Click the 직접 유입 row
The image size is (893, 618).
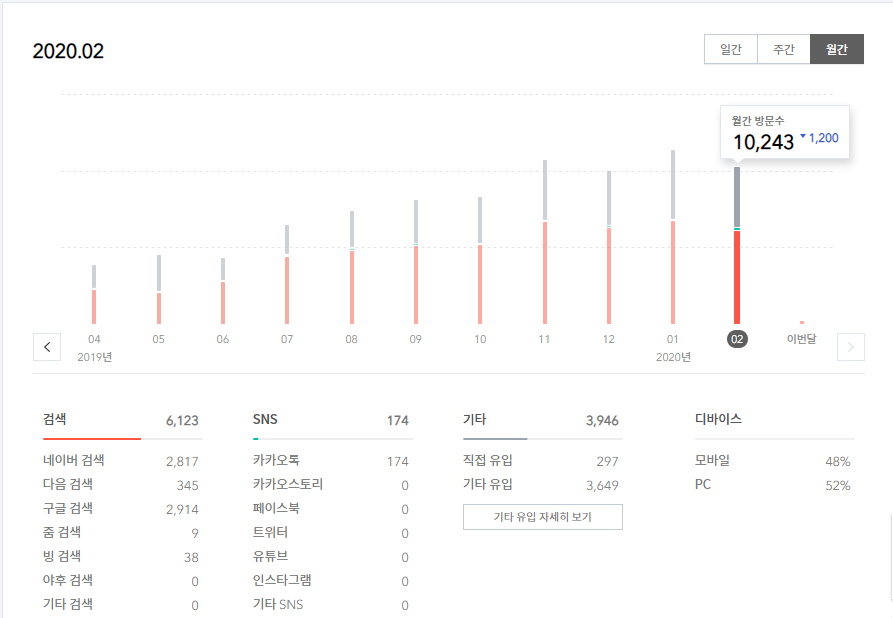click(x=543, y=461)
